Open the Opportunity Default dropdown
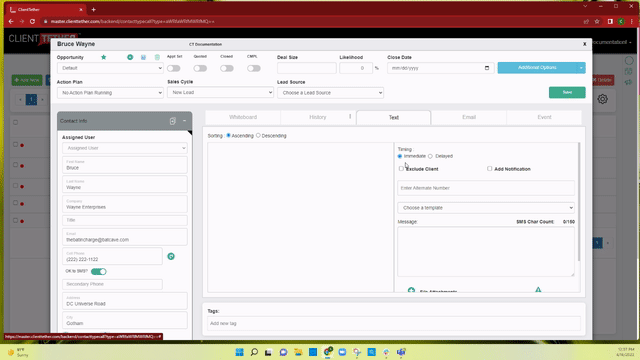The width and height of the screenshot is (640, 360). 110,68
